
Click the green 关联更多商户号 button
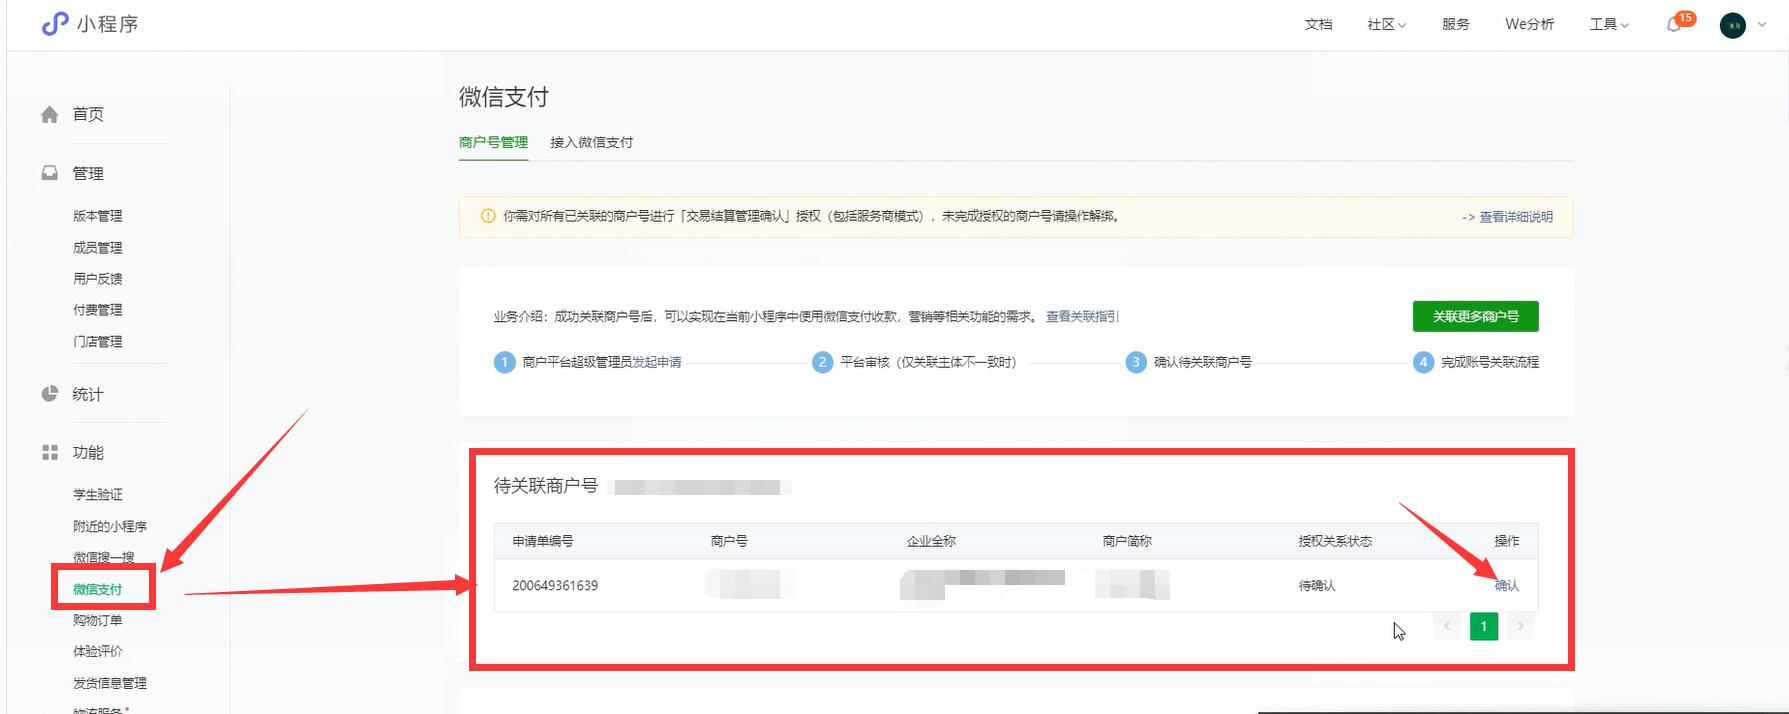tap(1475, 316)
